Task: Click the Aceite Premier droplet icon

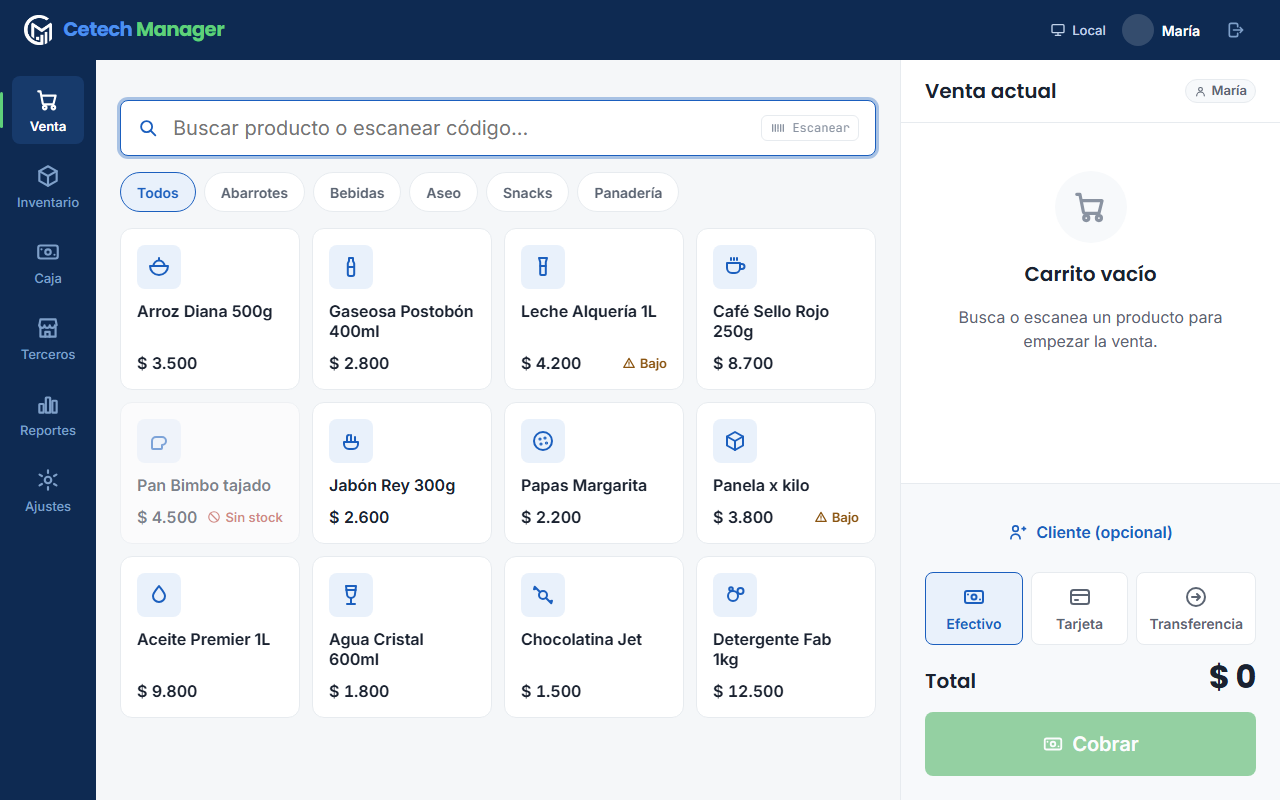Action: tap(159, 595)
